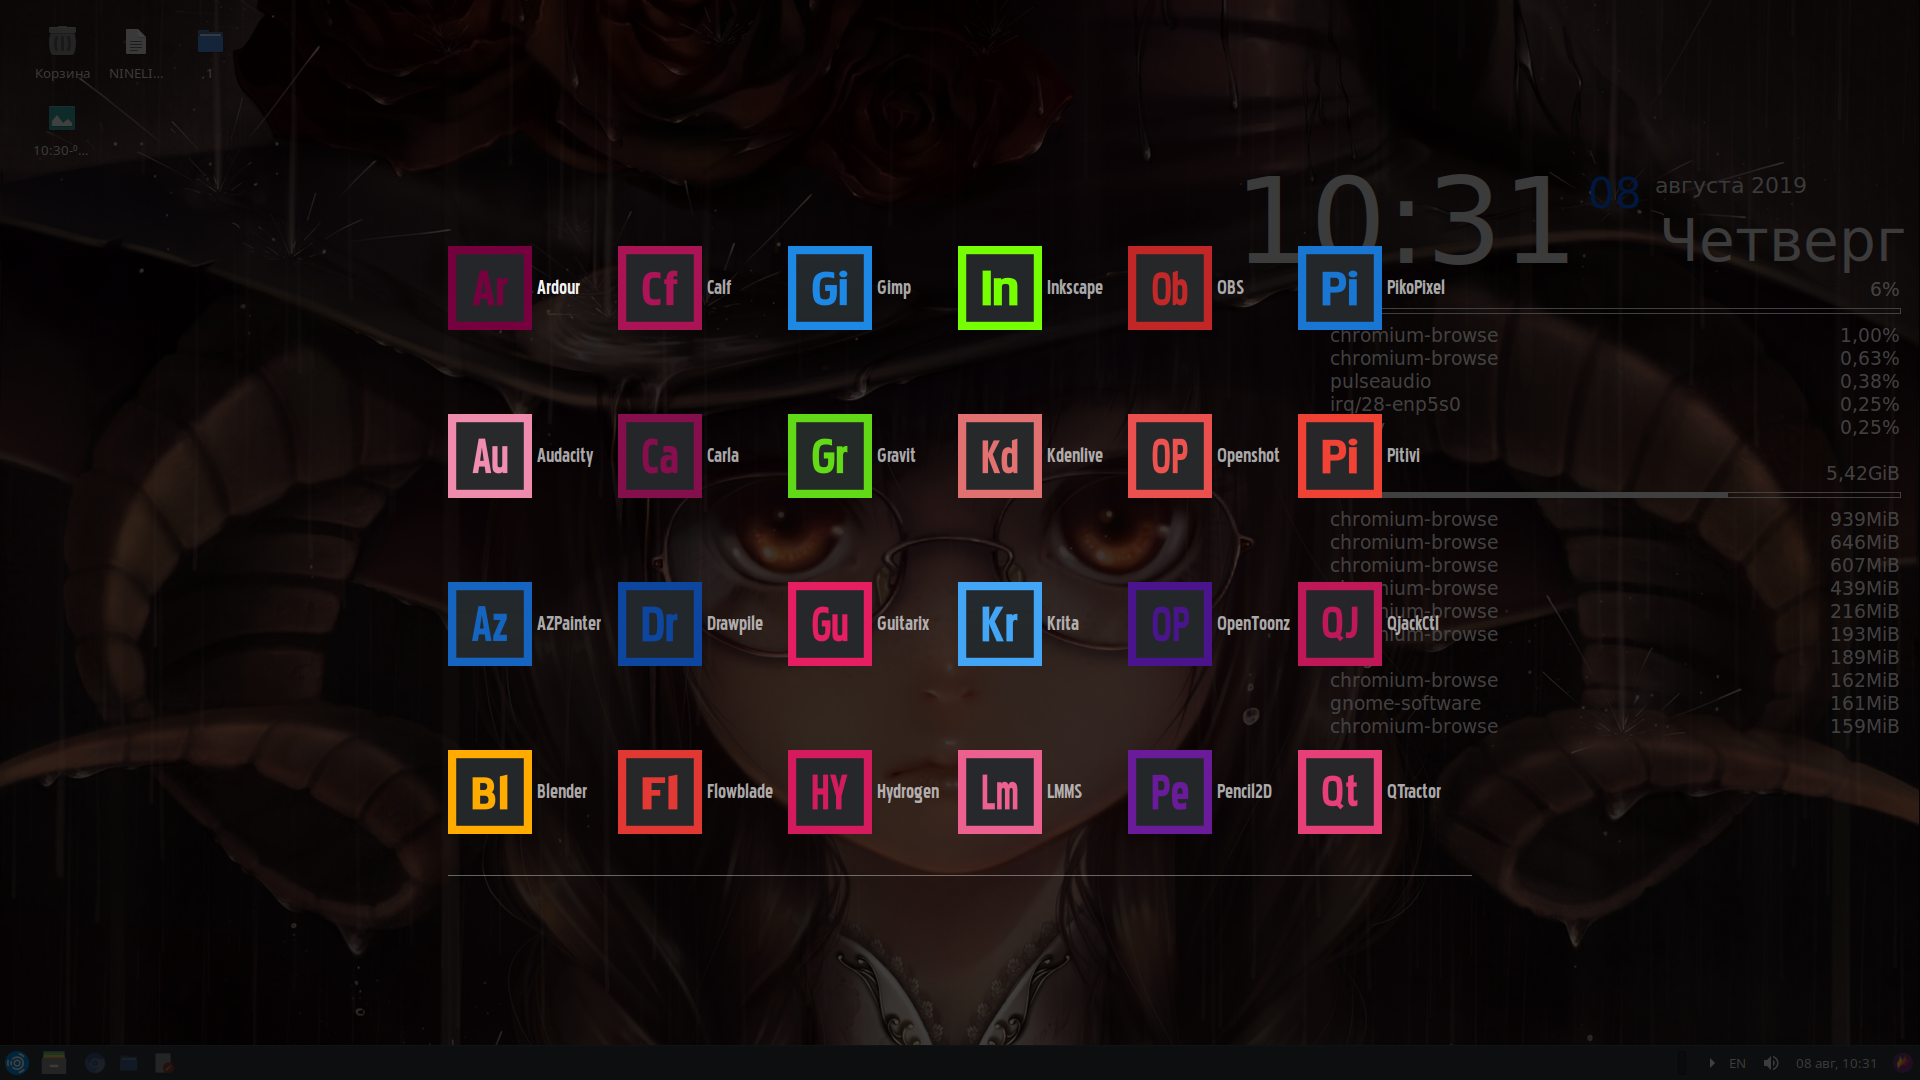This screenshot has width=1920, height=1080.
Task: Click the OpenToonz label text
Action: pos(1252,624)
